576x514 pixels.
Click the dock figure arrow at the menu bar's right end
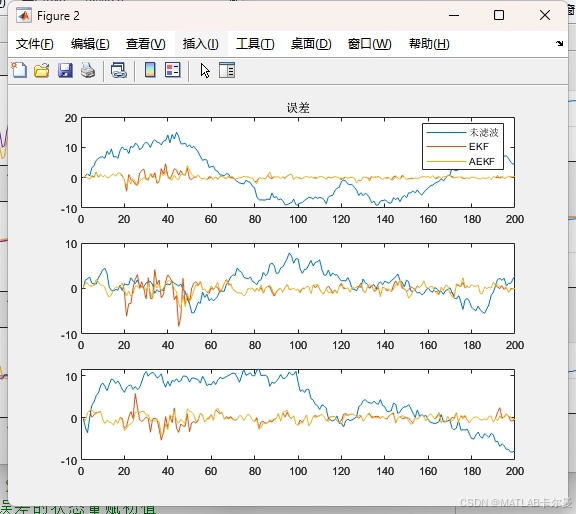[559, 44]
